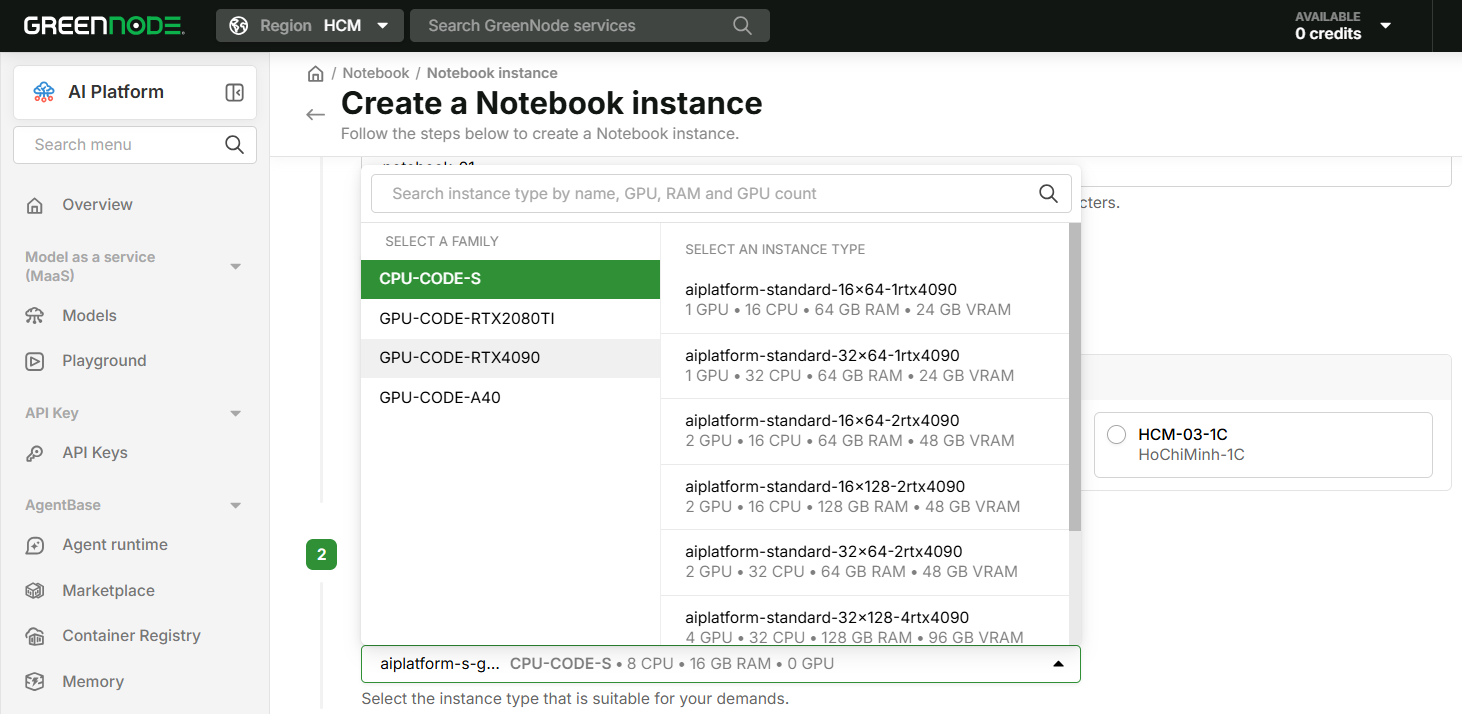
Task: Collapse the AgentBase section
Action: click(x=236, y=505)
